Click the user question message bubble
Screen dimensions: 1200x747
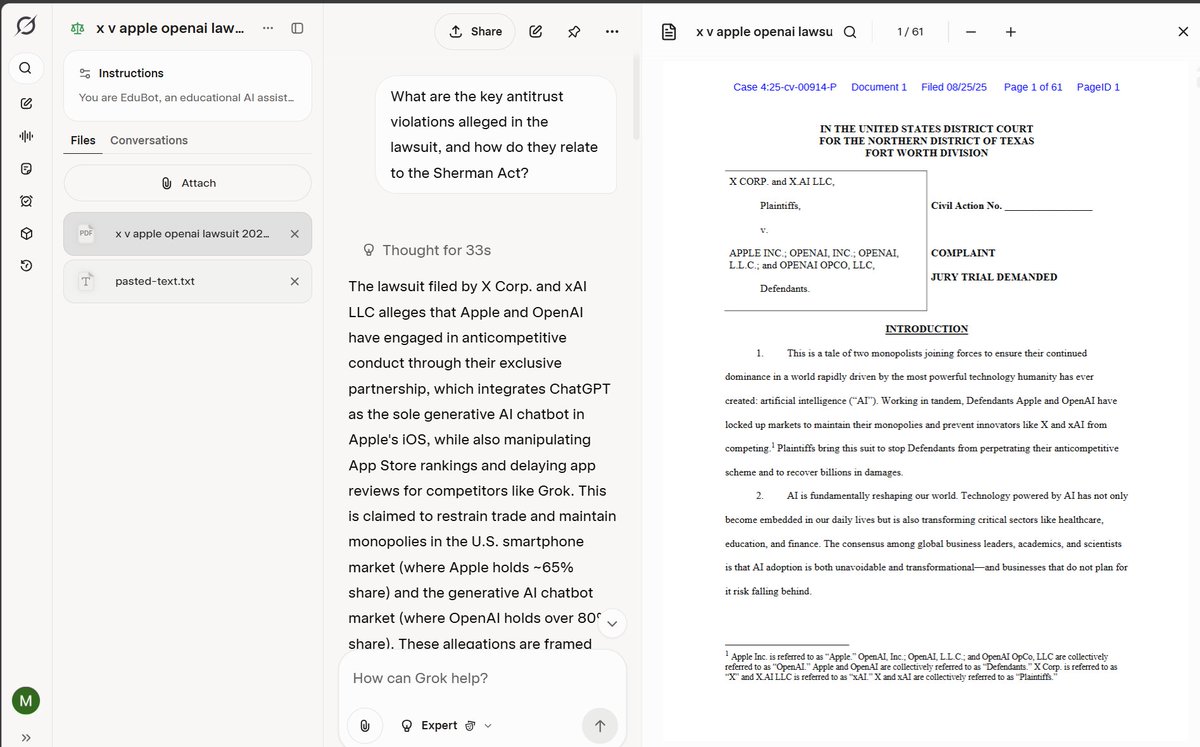[496, 135]
